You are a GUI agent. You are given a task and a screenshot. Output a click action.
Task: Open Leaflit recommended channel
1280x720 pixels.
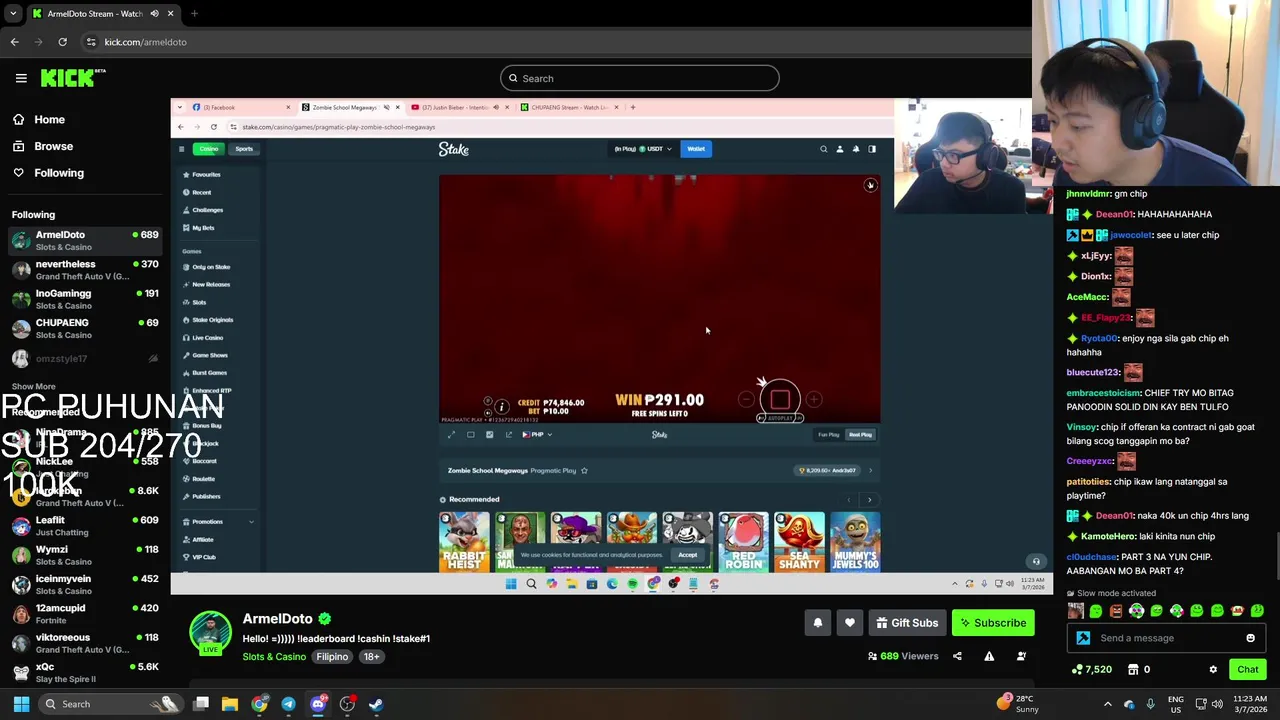[x=85, y=526]
